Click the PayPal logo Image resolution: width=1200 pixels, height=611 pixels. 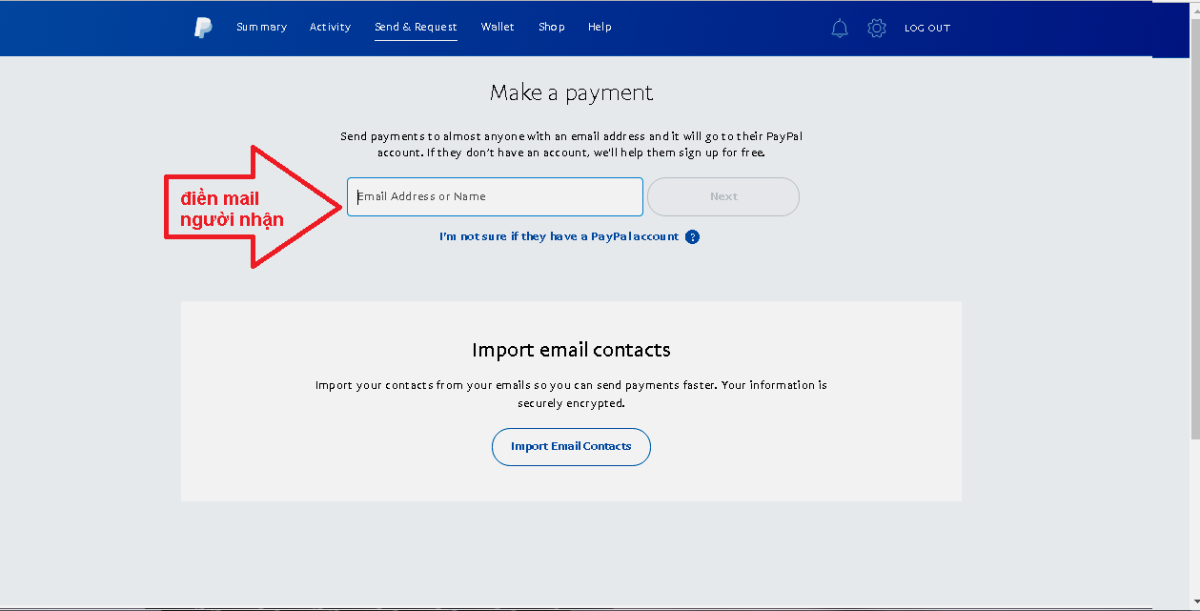tap(203, 28)
